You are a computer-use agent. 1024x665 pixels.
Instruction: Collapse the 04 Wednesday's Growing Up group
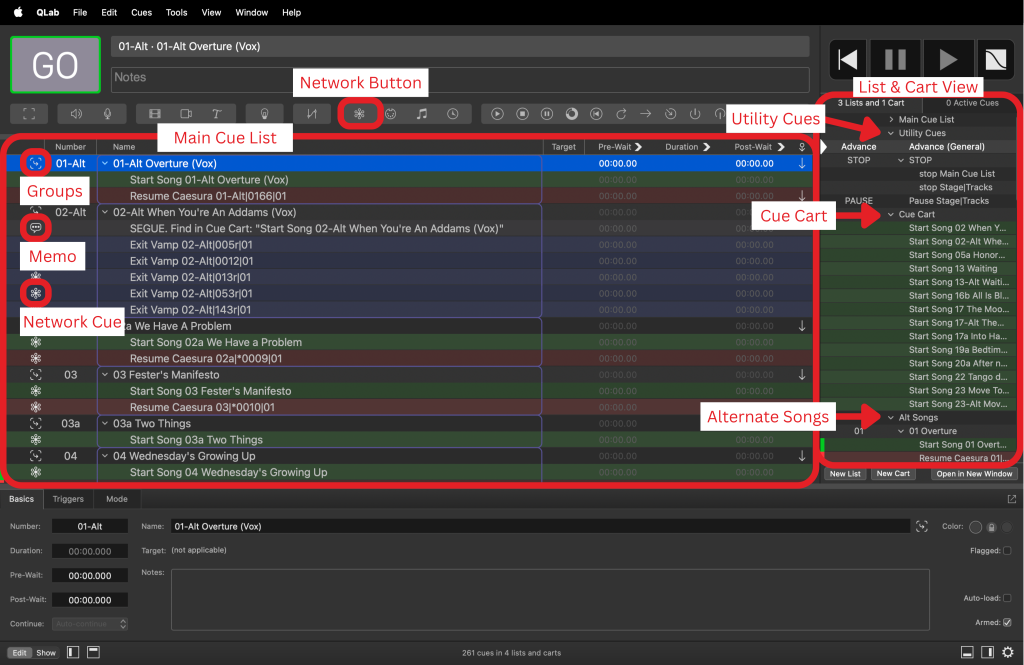(104, 456)
